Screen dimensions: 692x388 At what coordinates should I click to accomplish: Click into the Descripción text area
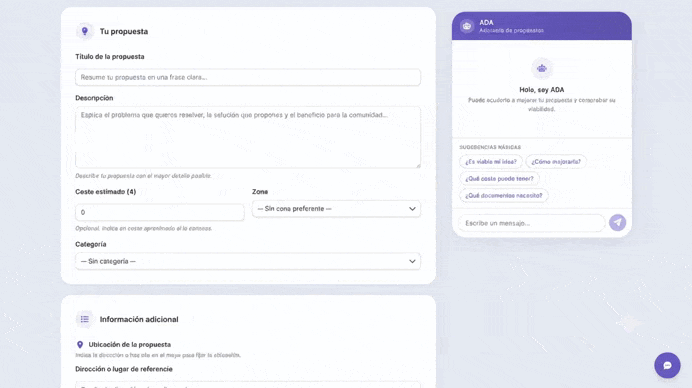click(248, 137)
